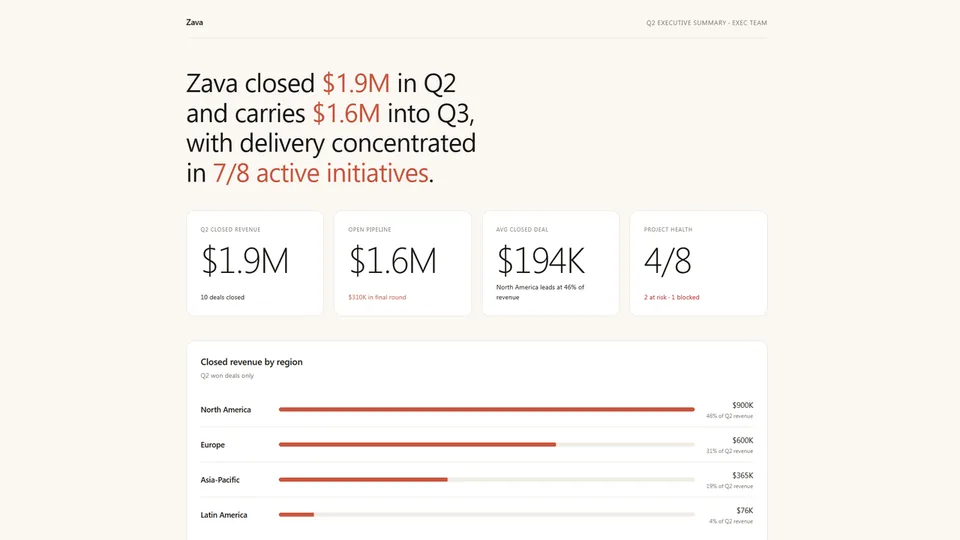Click '7/8 active initiatives' in the headline
The image size is (960, 540).
(x=320, y=173)
